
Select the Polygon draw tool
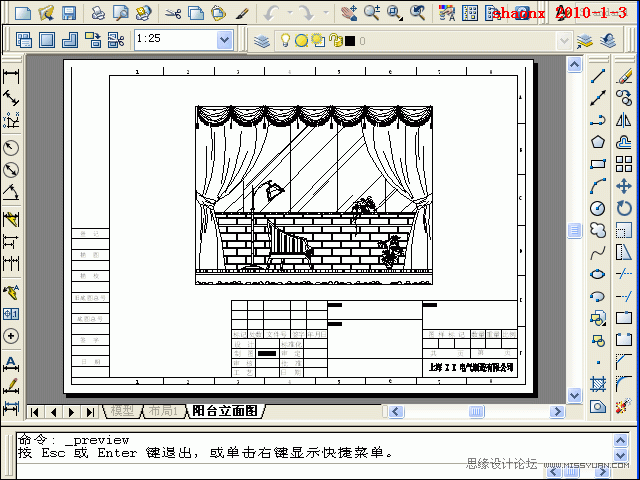pos(598,142)
